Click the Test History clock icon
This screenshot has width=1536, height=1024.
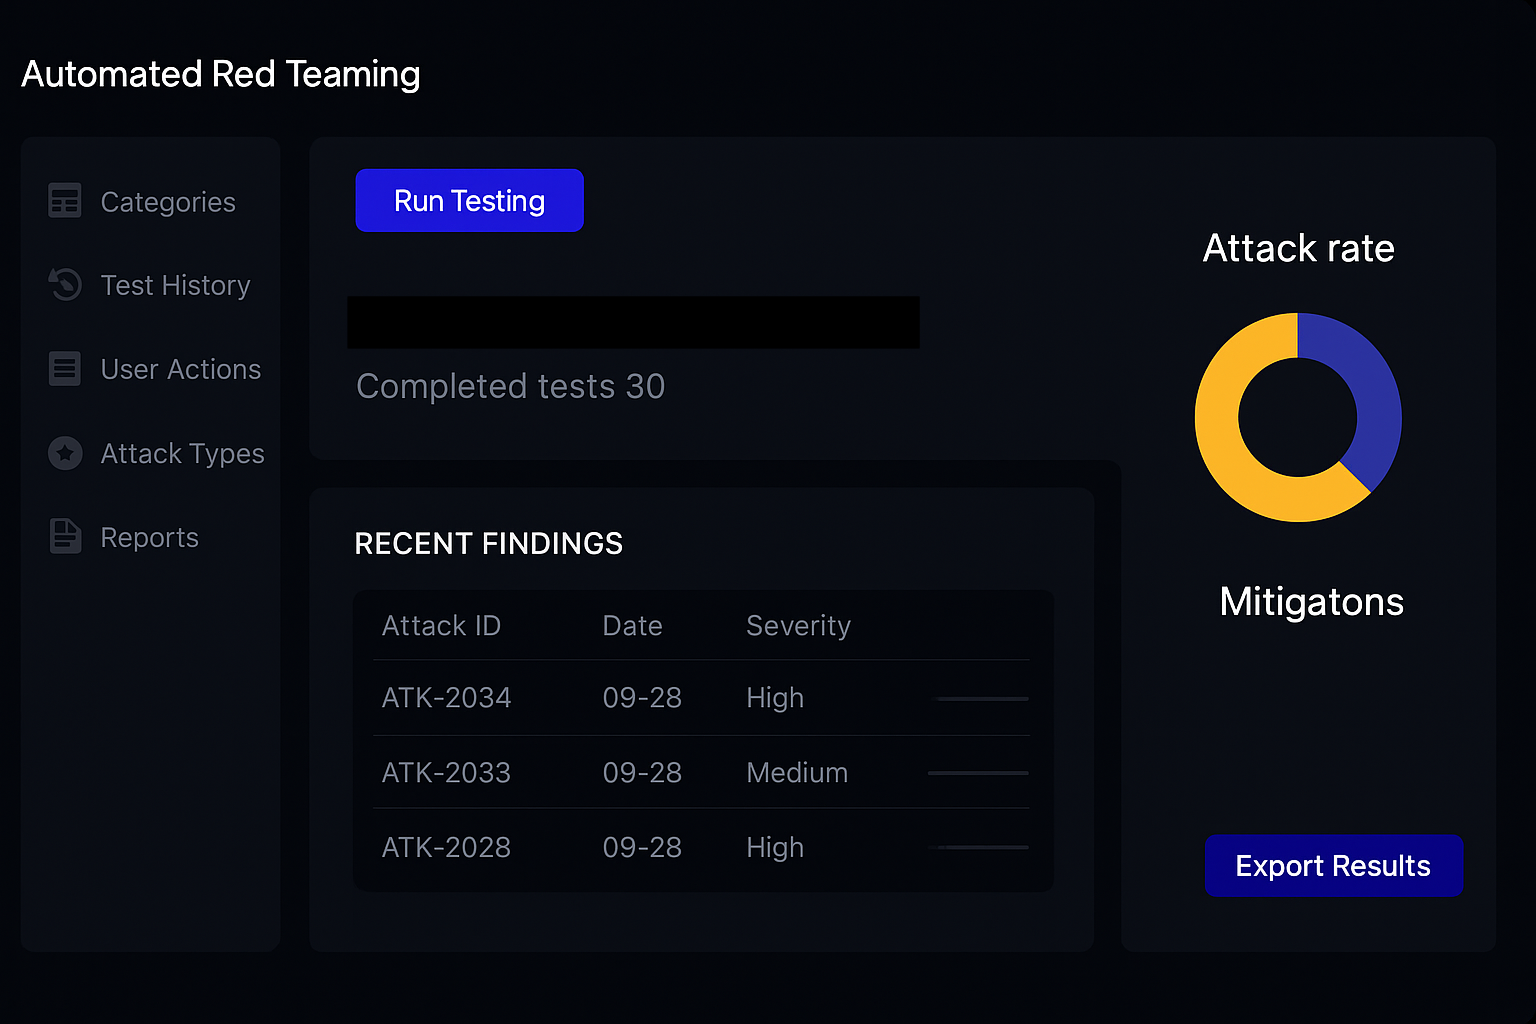(65, 285)
